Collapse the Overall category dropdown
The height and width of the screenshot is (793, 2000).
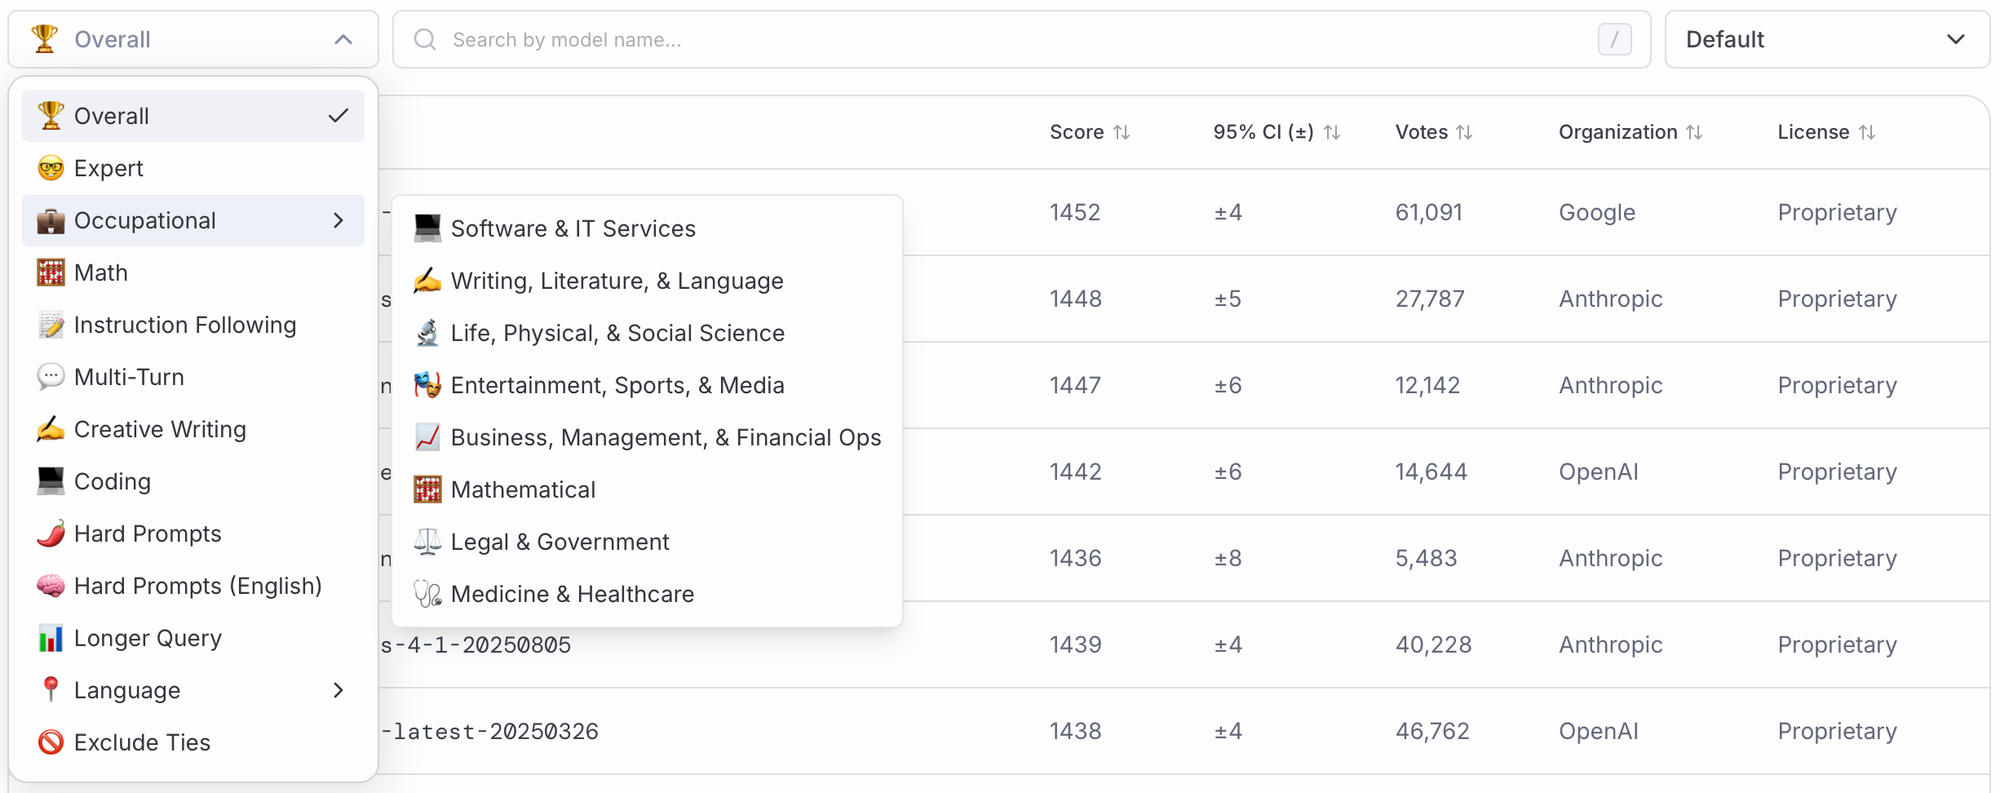click(x=343, y=39)
